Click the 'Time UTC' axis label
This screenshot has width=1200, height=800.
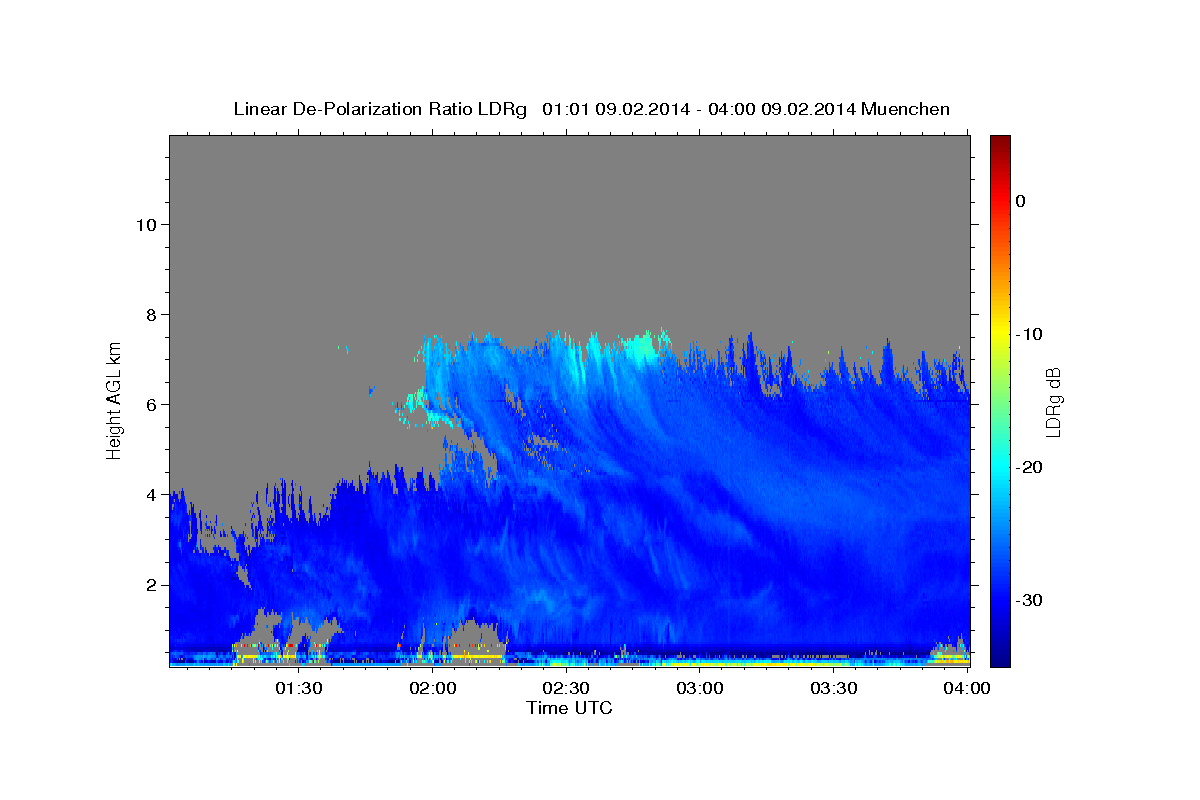(569, 708)
